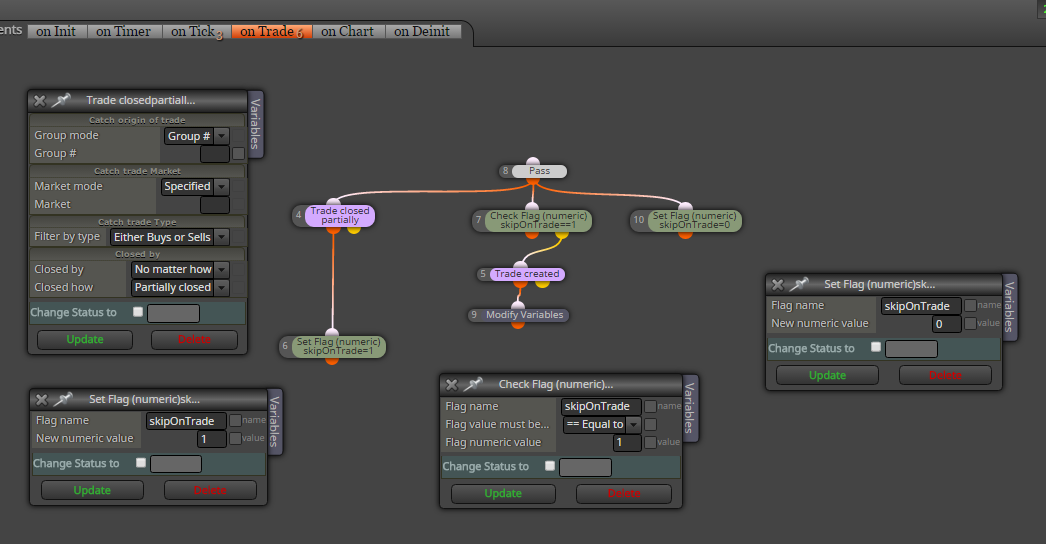Toggle name checkbox beside Check Flag skipOnTrade

tap(650, 406)
